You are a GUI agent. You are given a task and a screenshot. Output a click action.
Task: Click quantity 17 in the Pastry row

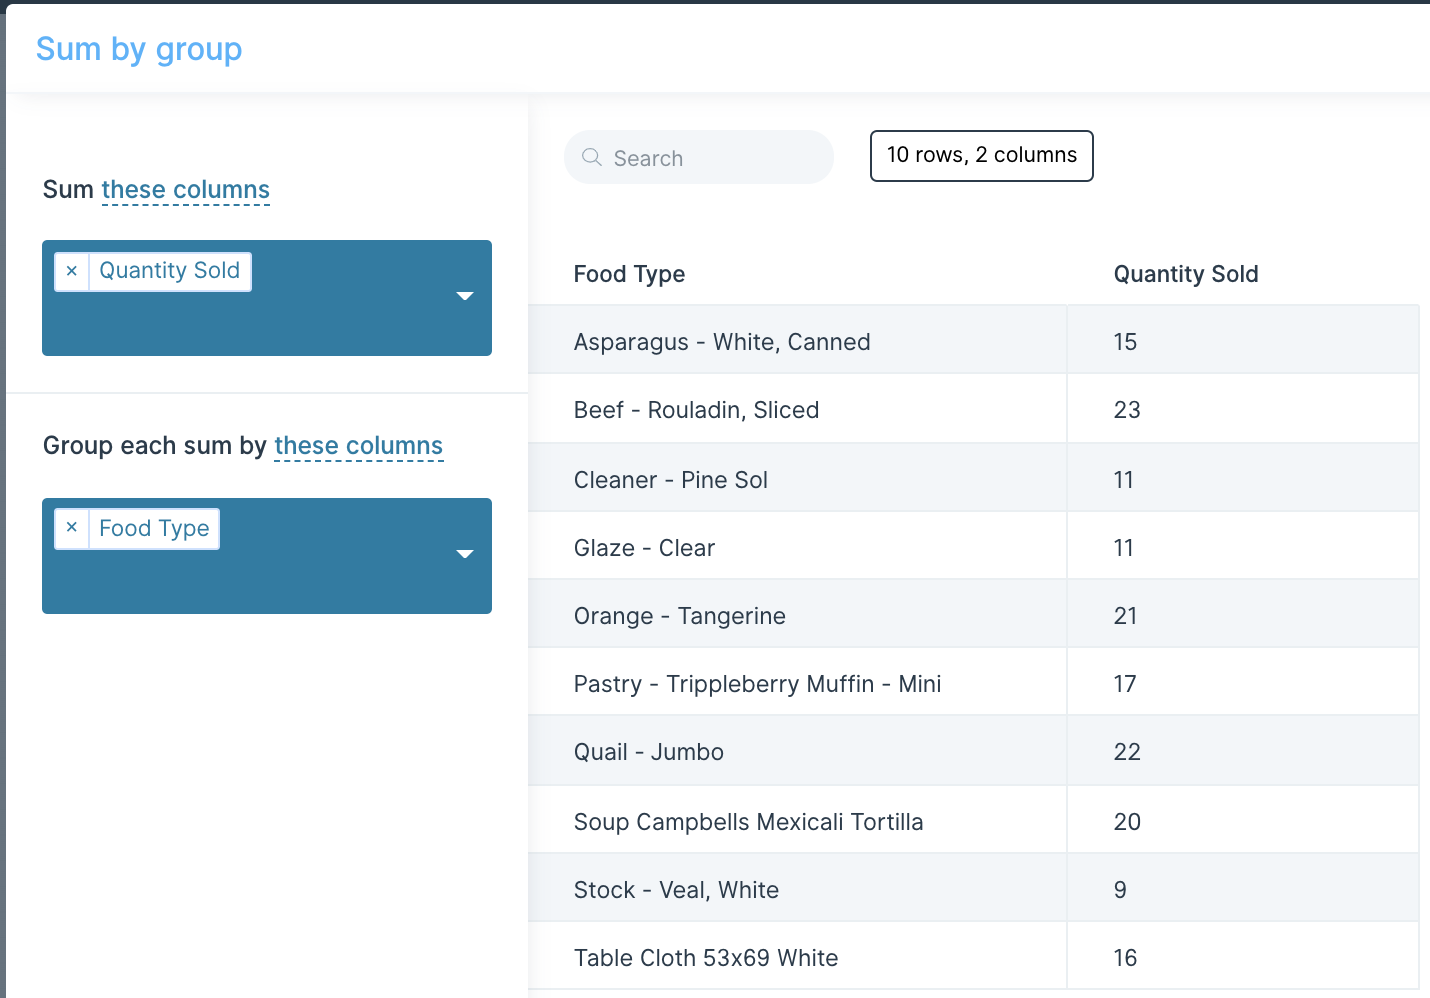(x=1243, y=682)
